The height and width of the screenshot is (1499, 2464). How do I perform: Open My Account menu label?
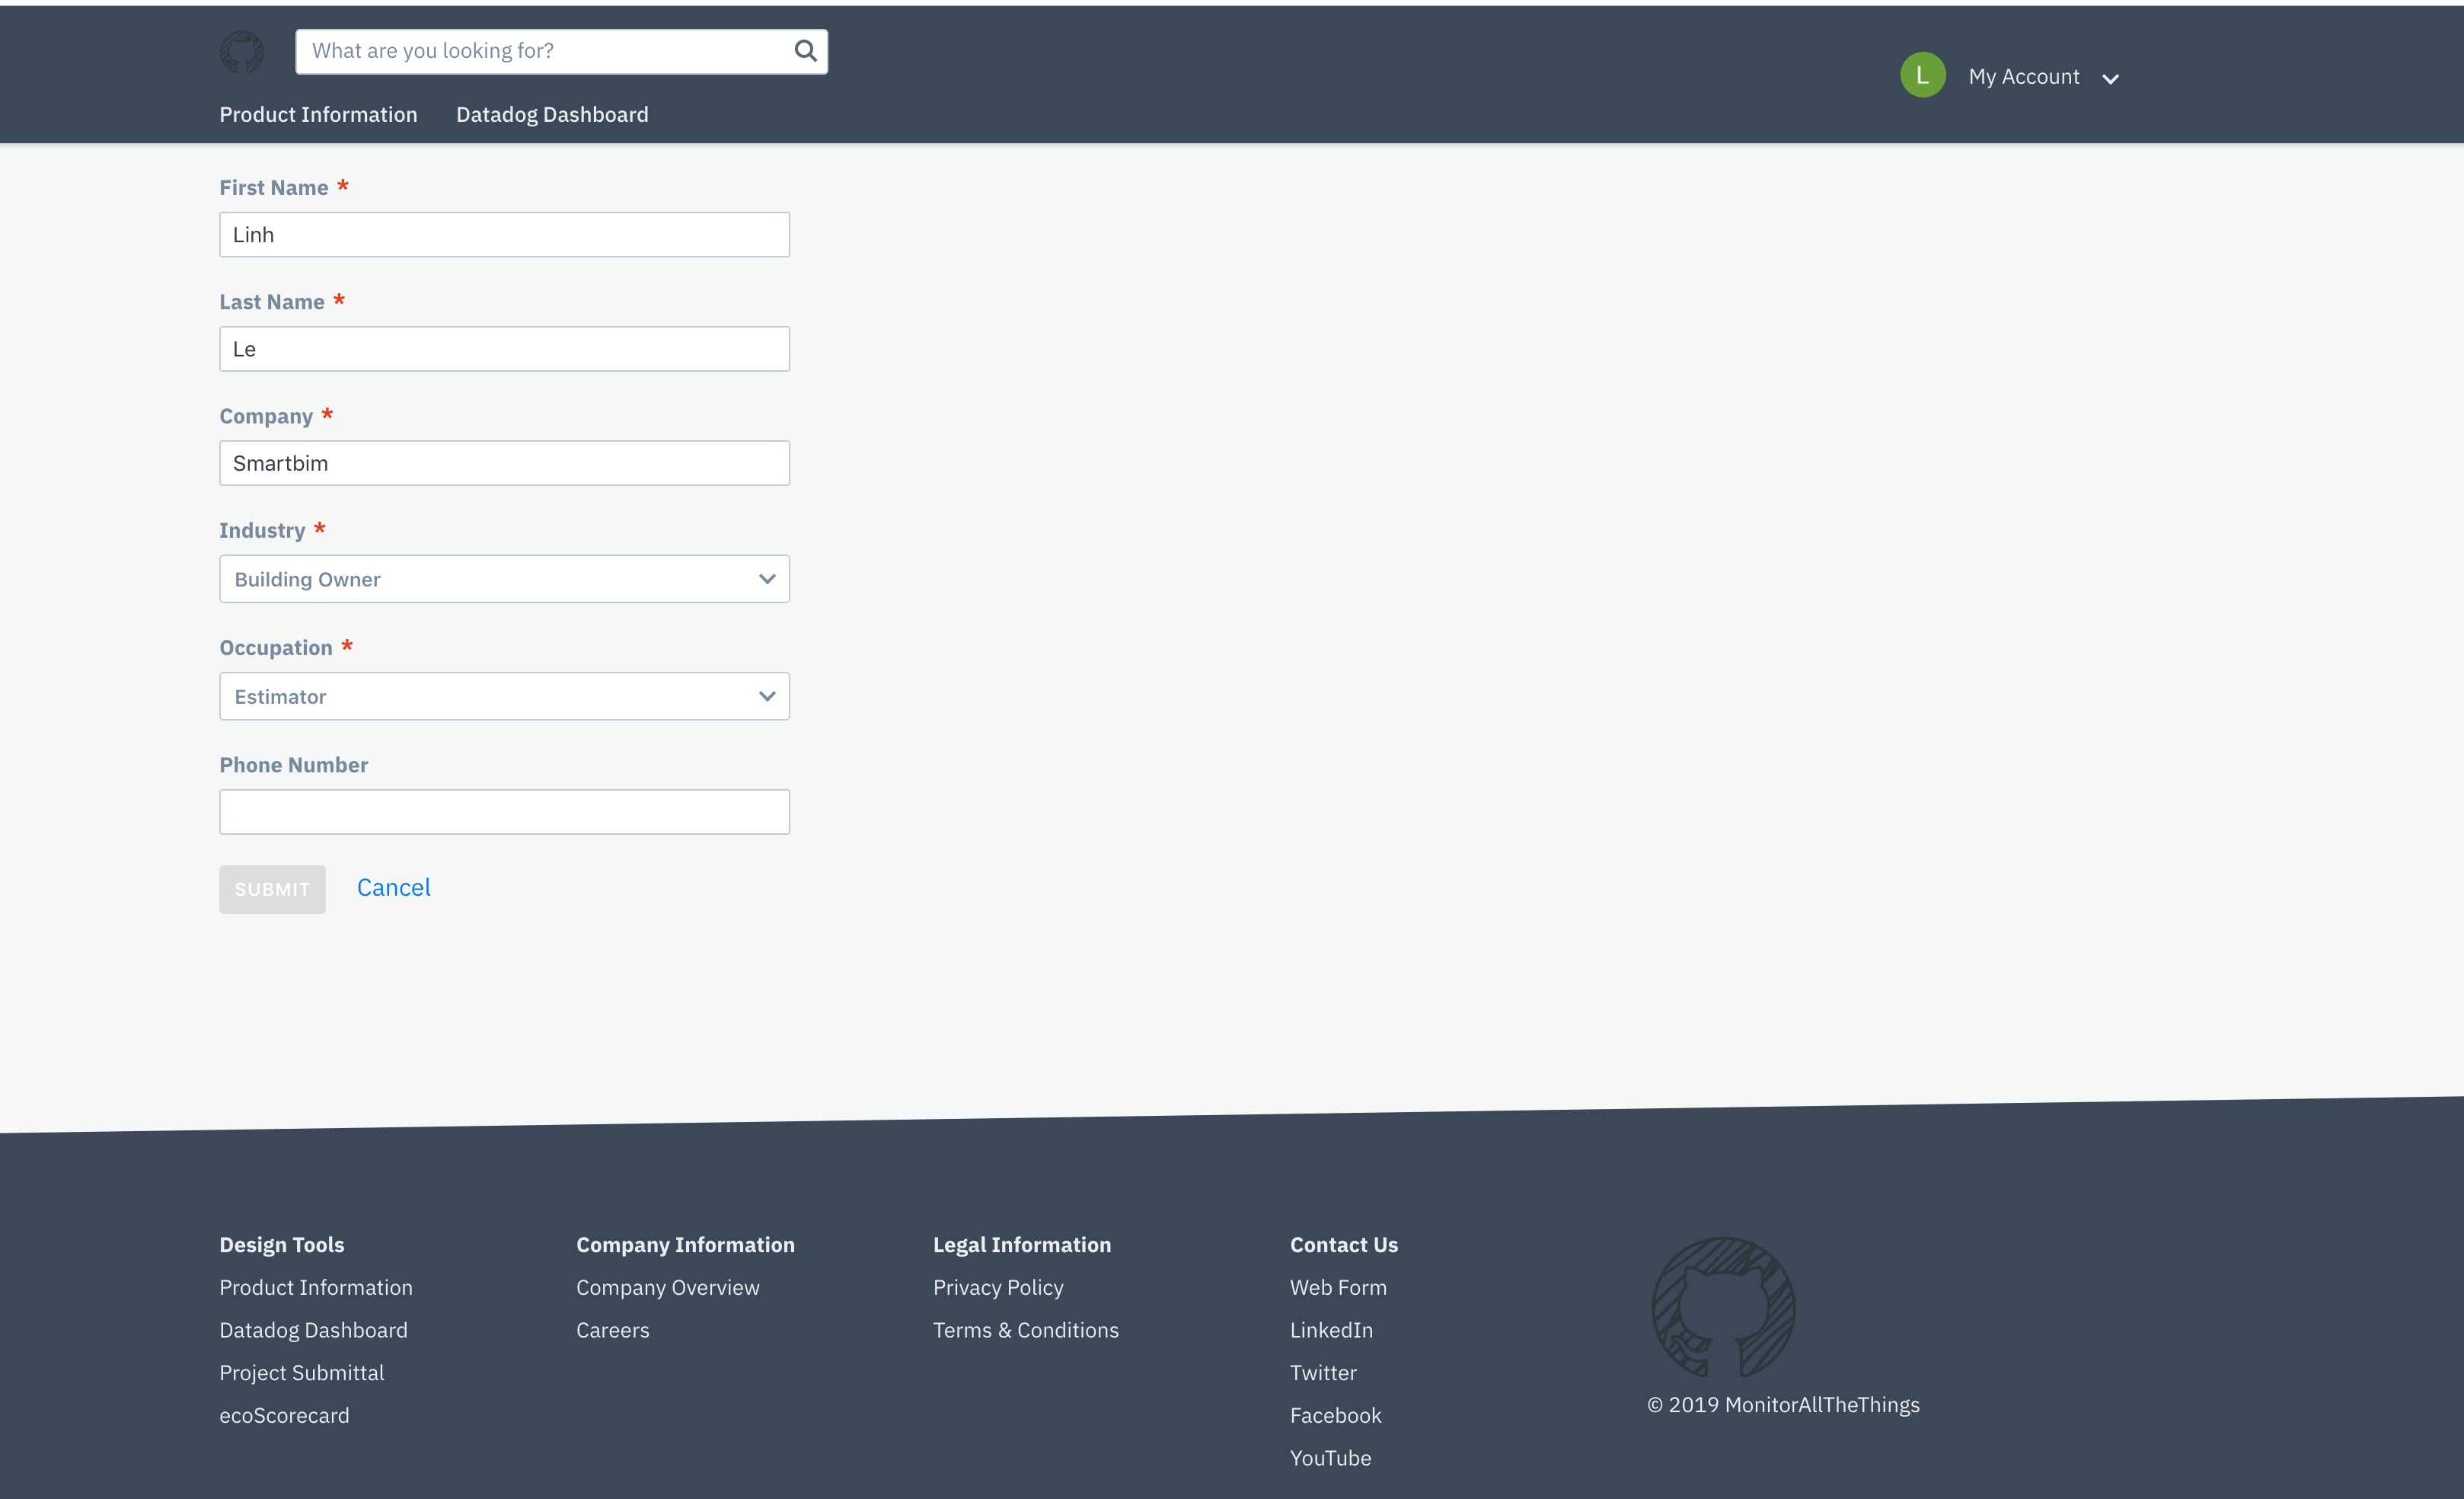tap(2023, 76)
